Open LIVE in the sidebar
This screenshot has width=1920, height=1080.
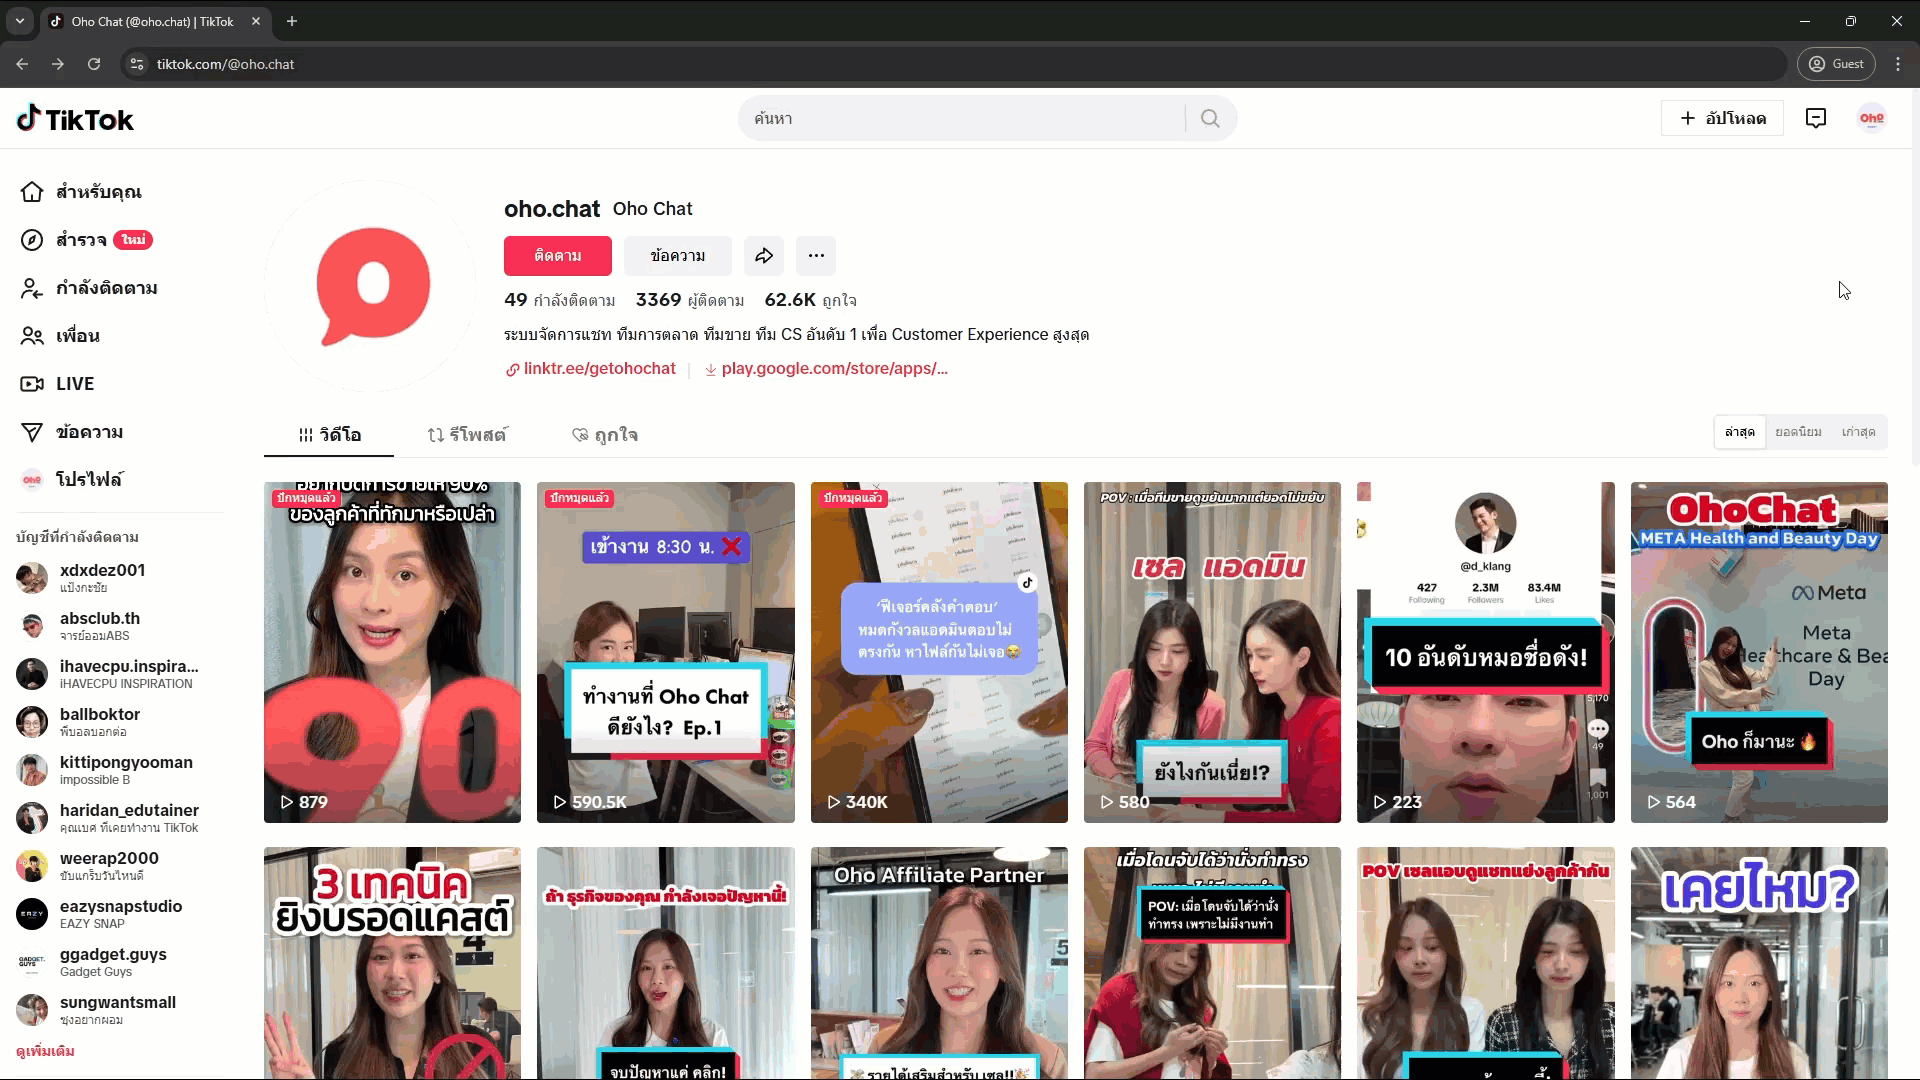pos(57,383)
